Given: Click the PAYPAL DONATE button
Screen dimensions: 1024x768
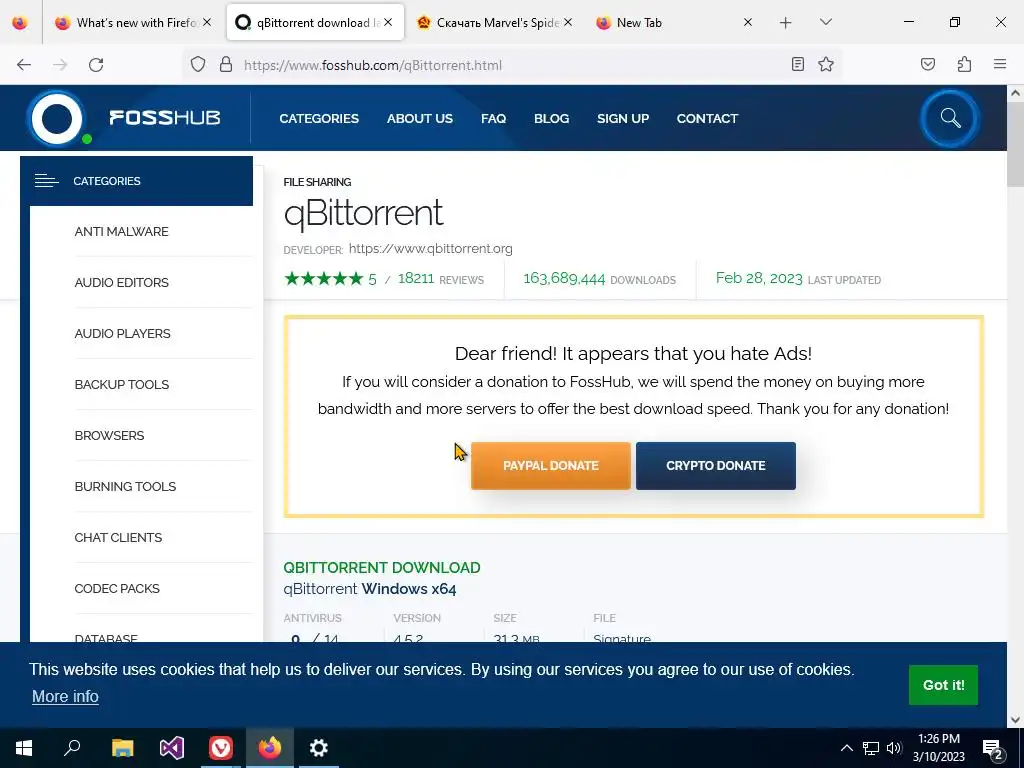Looking at the screenshot, I should pos(551,466).
